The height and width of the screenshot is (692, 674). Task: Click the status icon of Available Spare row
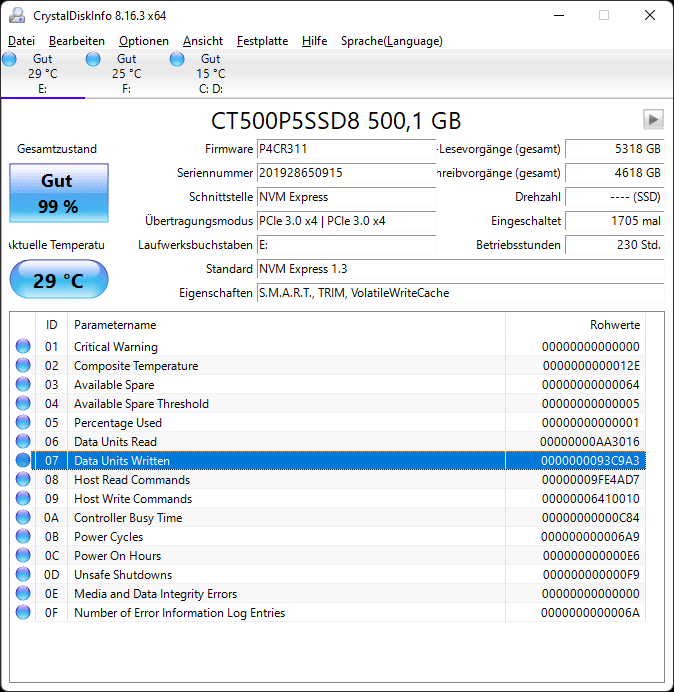tap(23, 384)
